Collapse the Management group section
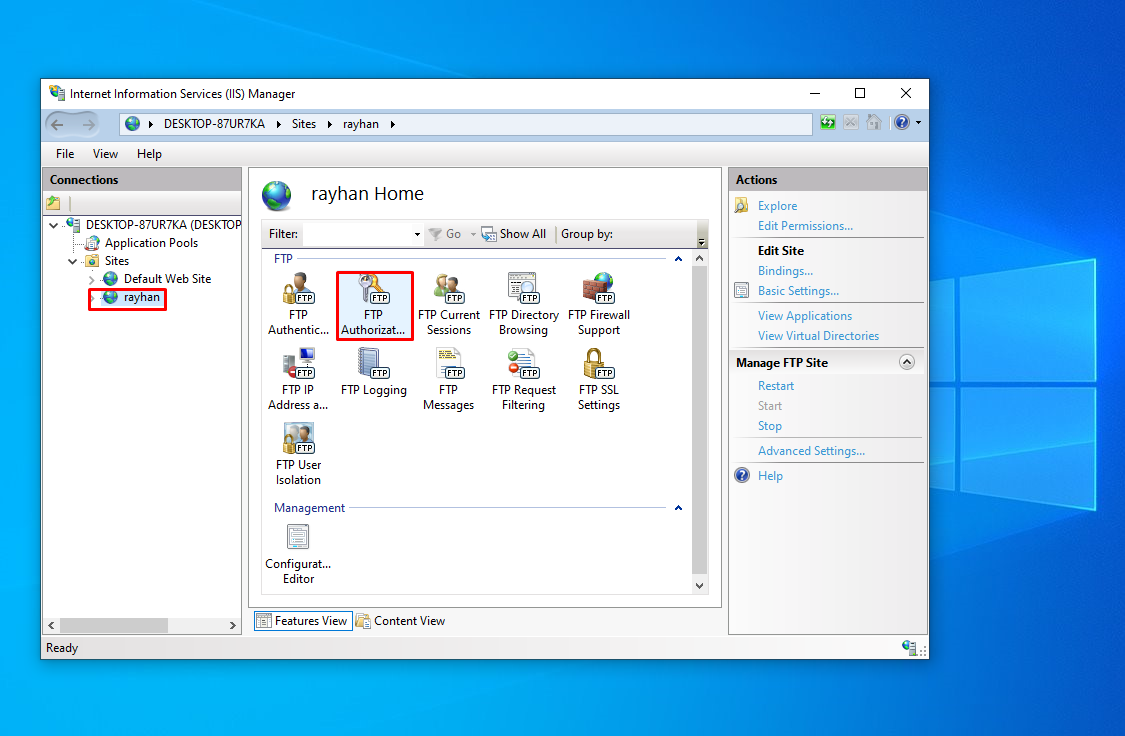Viewport: 1125px width, 736px height. [678, 508]
